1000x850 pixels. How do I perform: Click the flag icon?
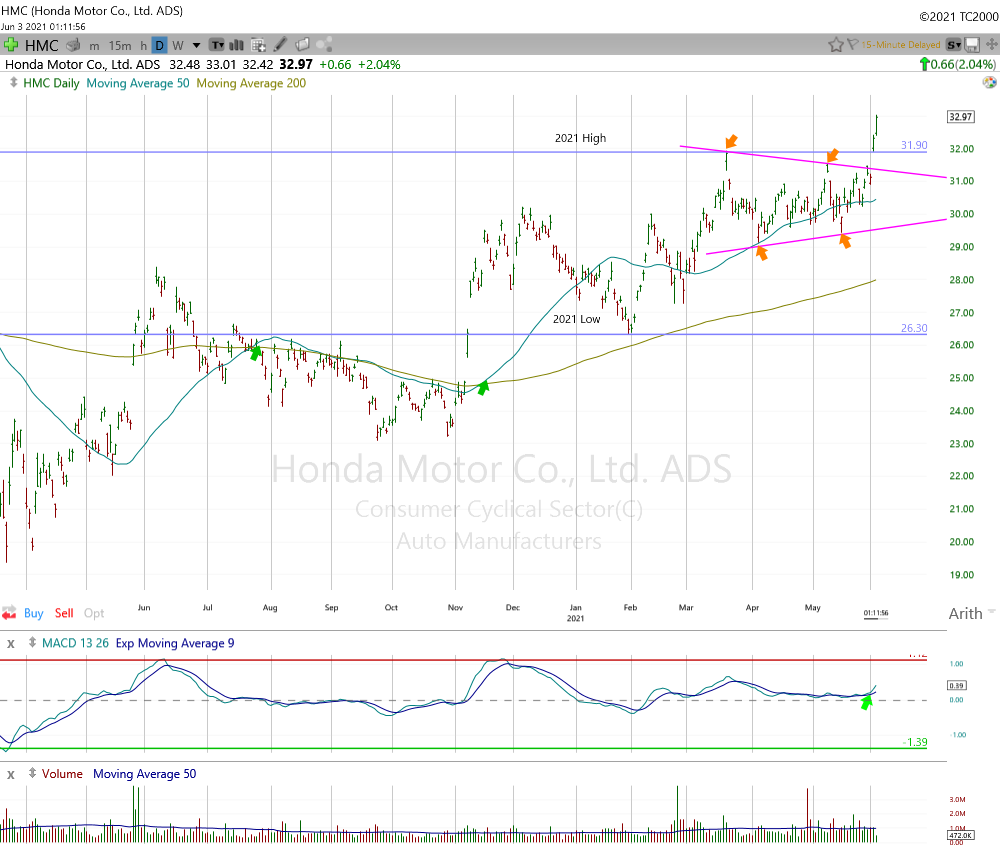[853, 45]
